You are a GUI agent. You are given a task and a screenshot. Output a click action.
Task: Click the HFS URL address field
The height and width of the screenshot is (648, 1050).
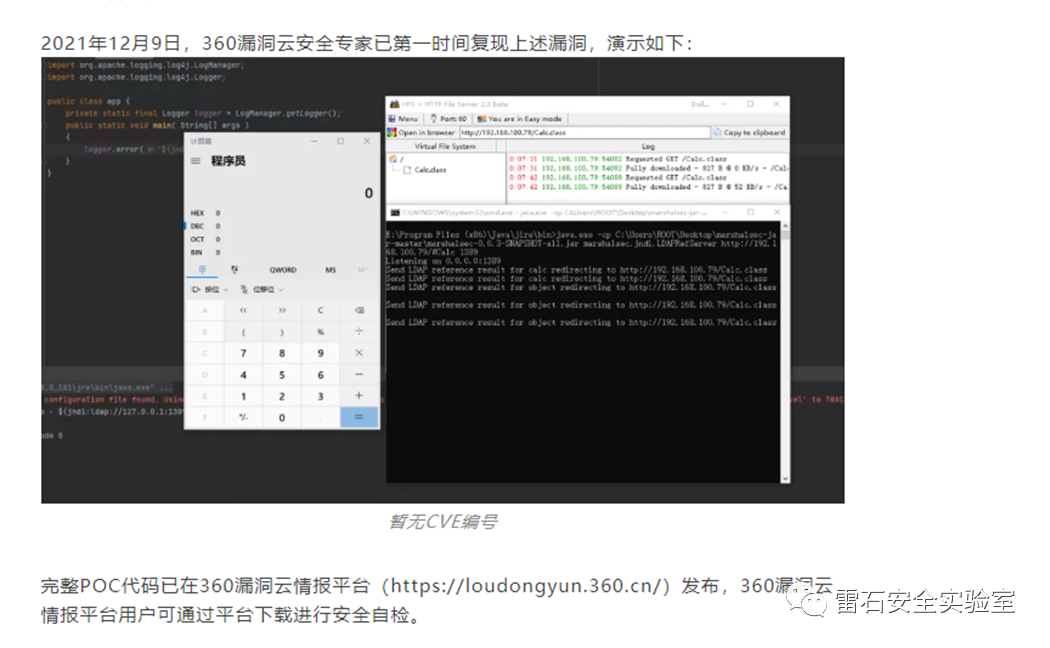[x=585, y=133]
